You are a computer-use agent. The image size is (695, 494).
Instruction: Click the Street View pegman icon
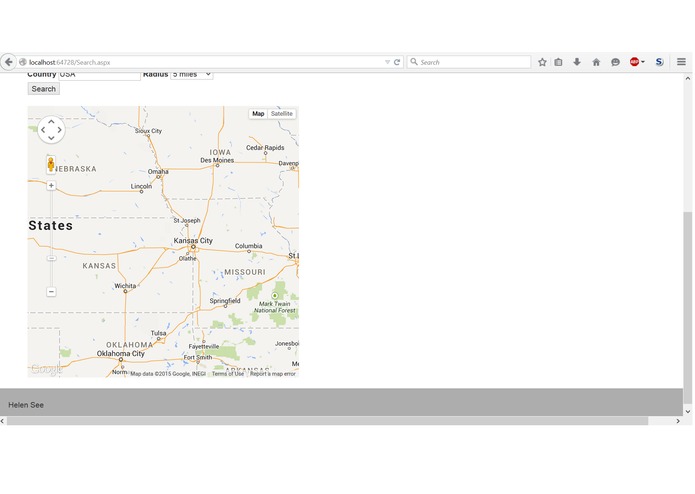click(x=51, y=164)
